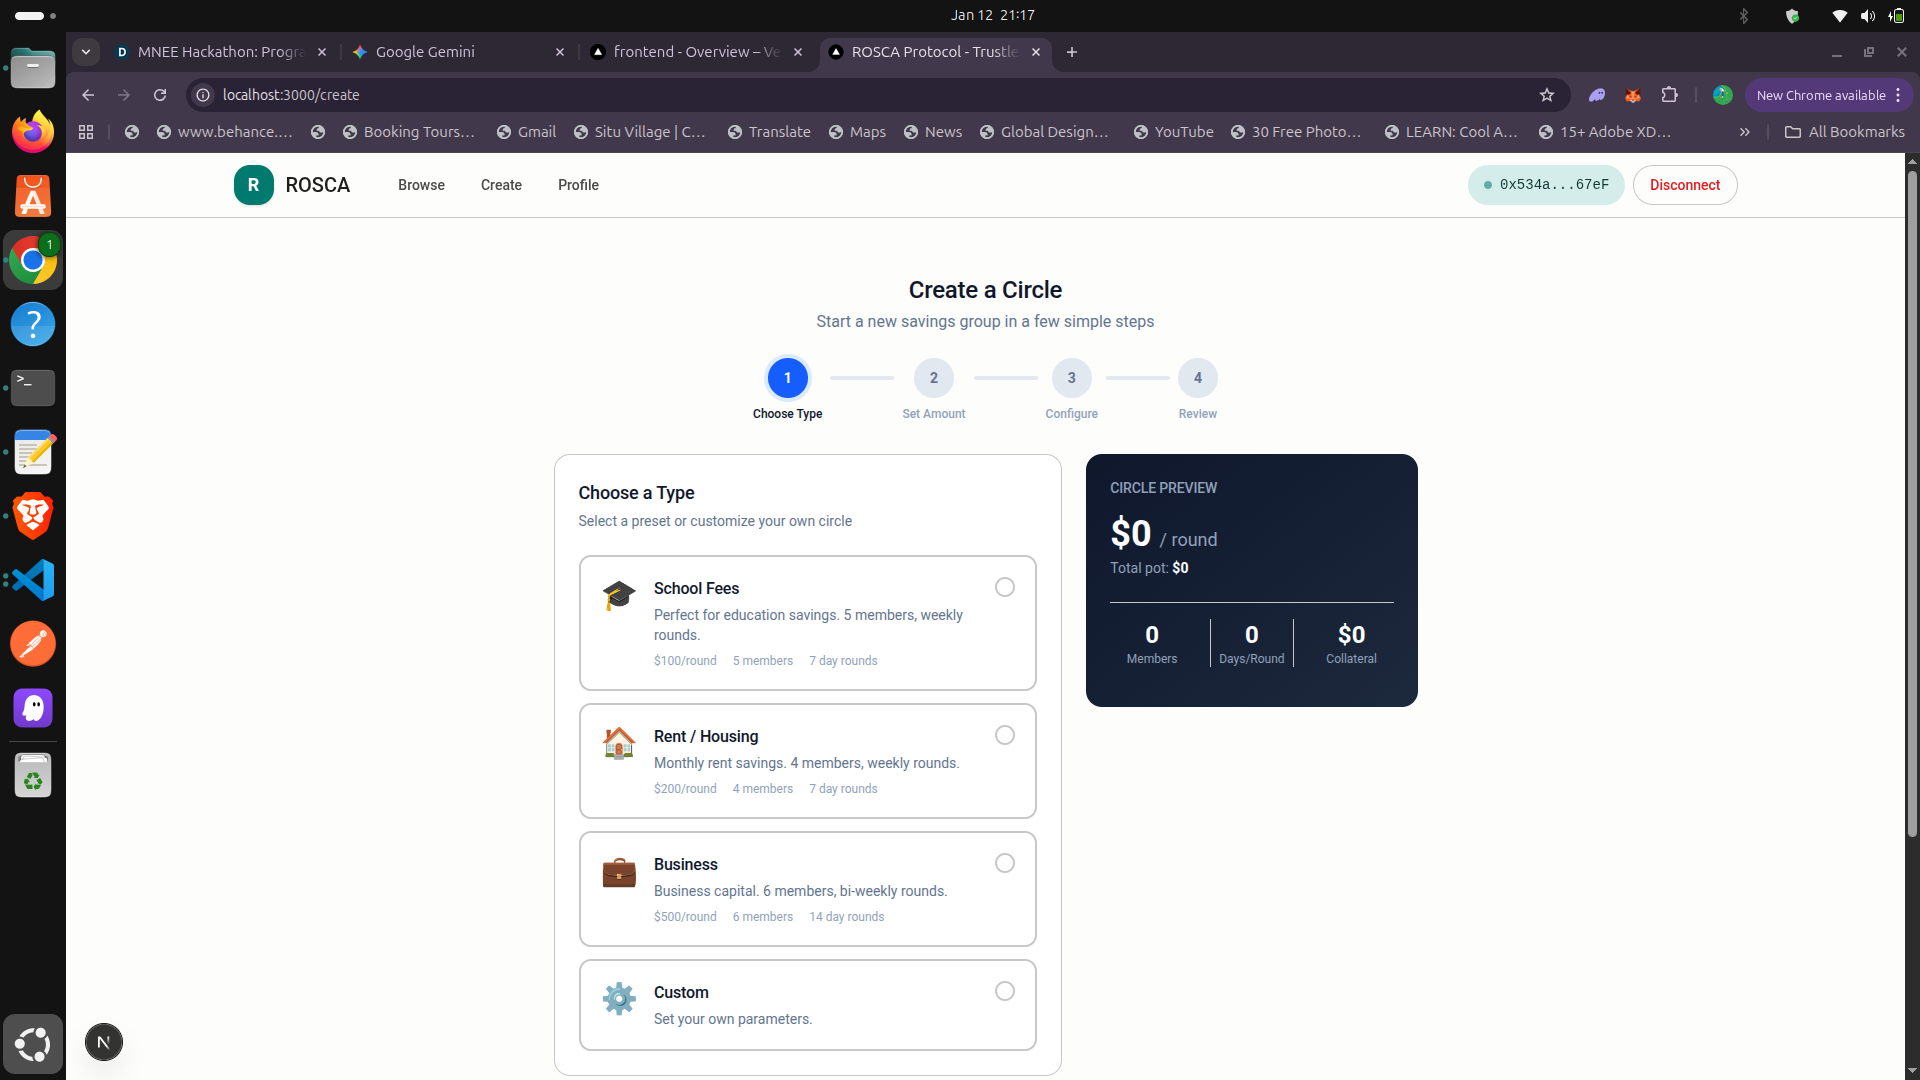This screenshot has width=1920, height=1080.
Task: Select the School Fees radio option
Action: coord(1005,587)
